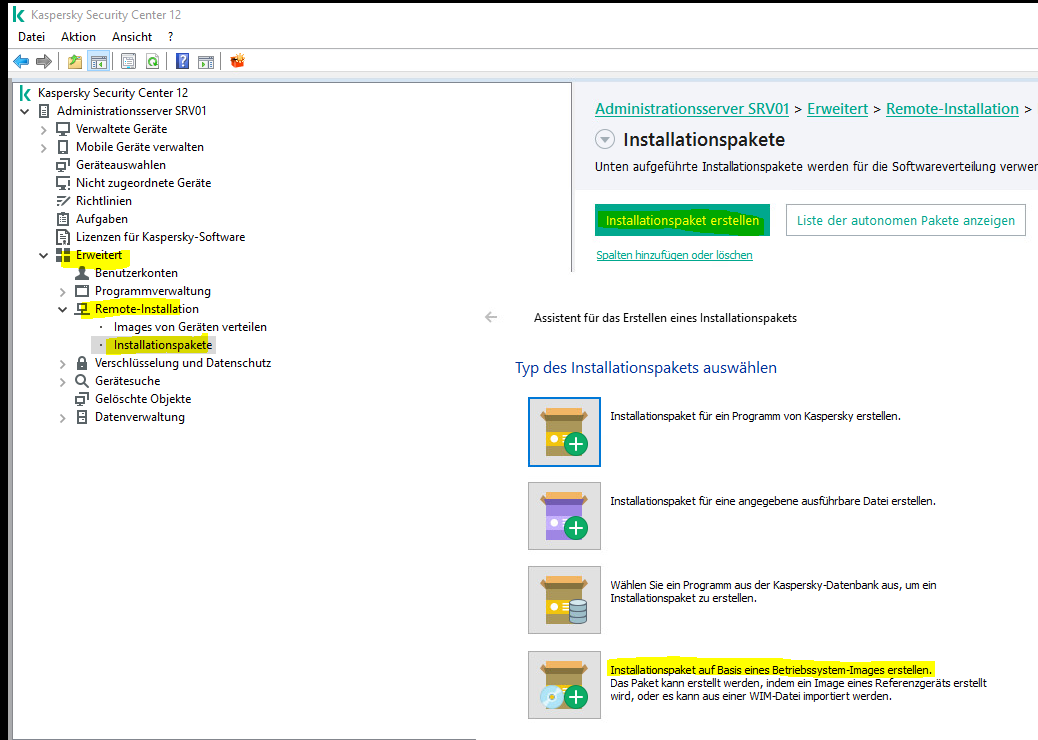Expand the Datenverwaltung node
The image size is (1038, 740).
(63, 418)
